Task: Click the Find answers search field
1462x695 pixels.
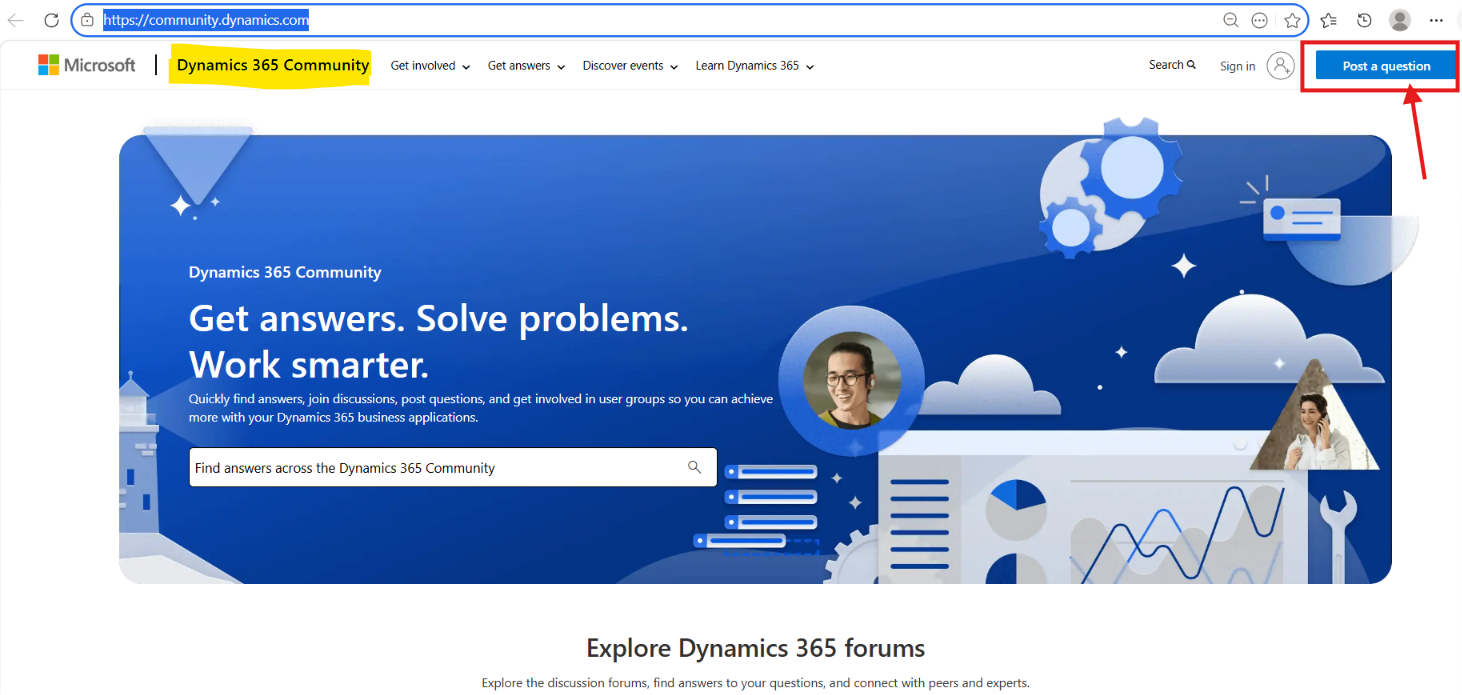Action: [x=453, y=467]
